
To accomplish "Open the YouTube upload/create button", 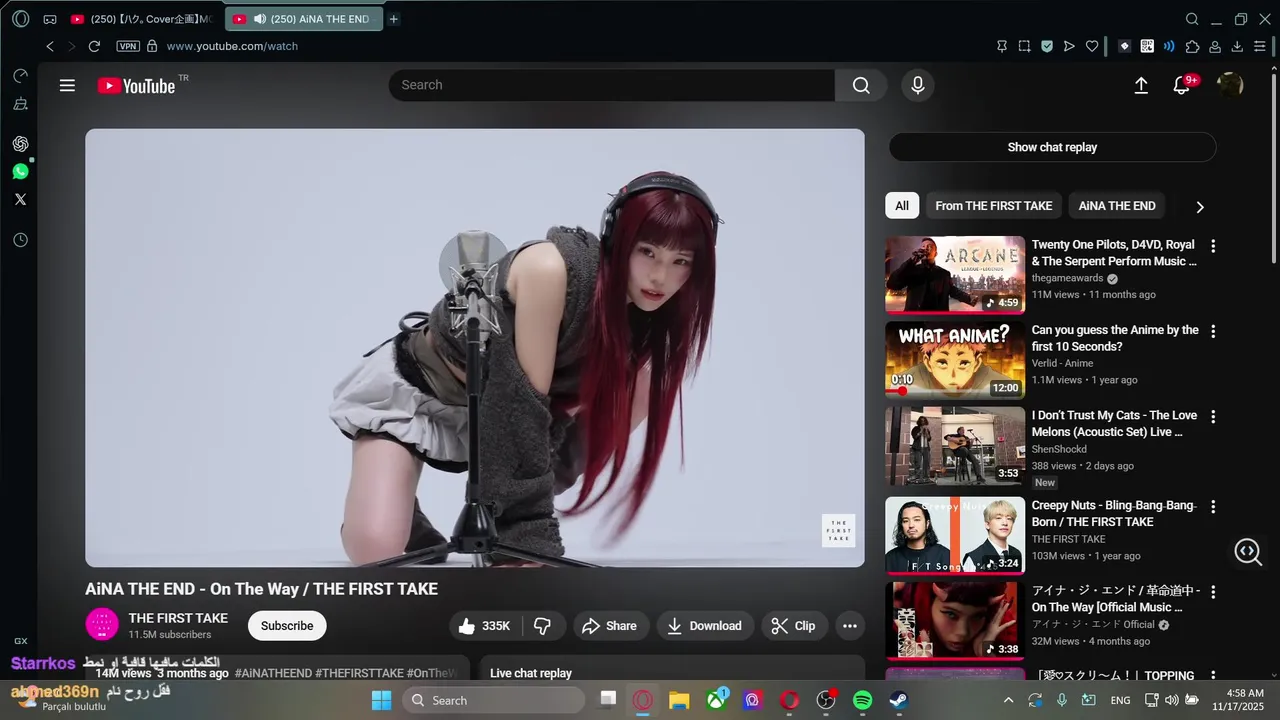I will [1141, 85].
